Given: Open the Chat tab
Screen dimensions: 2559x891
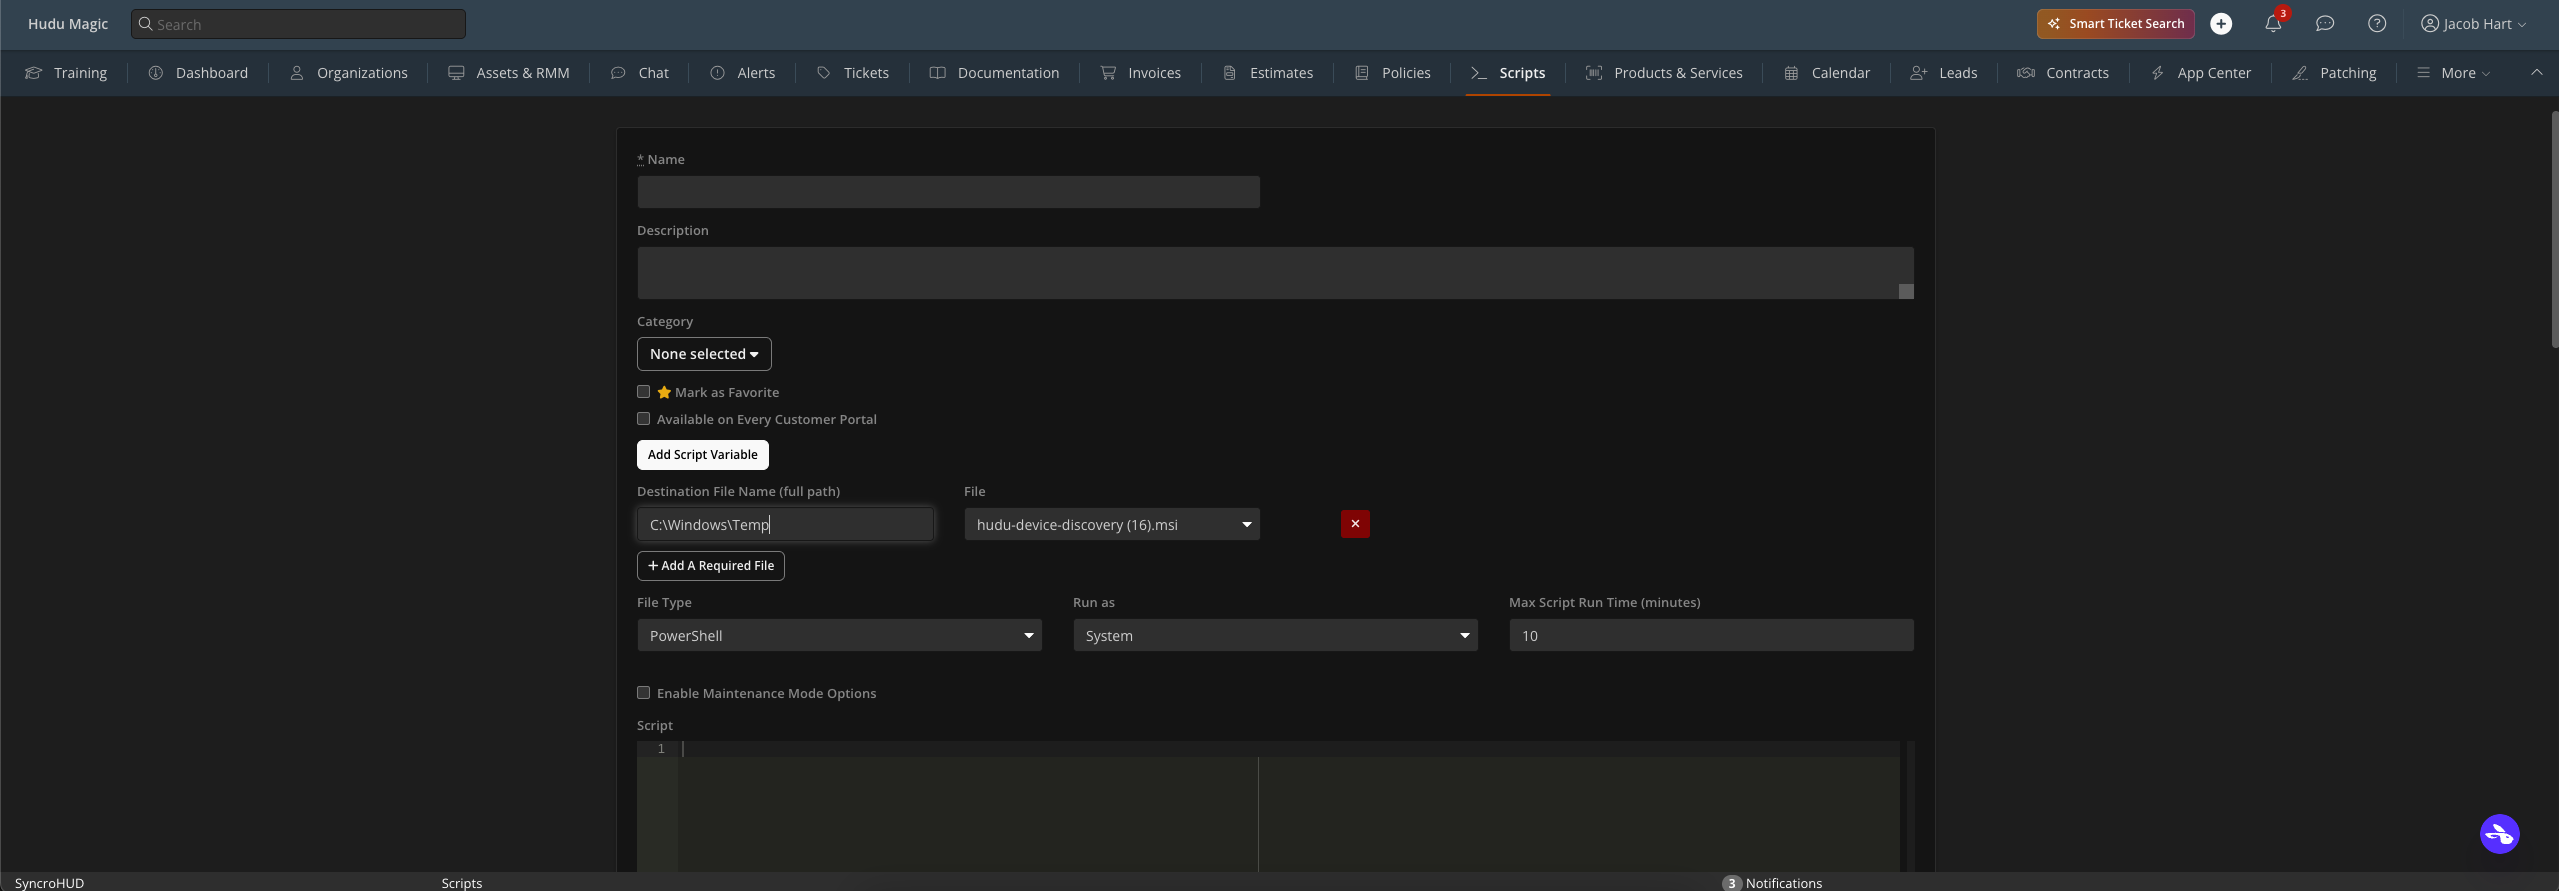Looking at the screenshot, I should [639, 73].
